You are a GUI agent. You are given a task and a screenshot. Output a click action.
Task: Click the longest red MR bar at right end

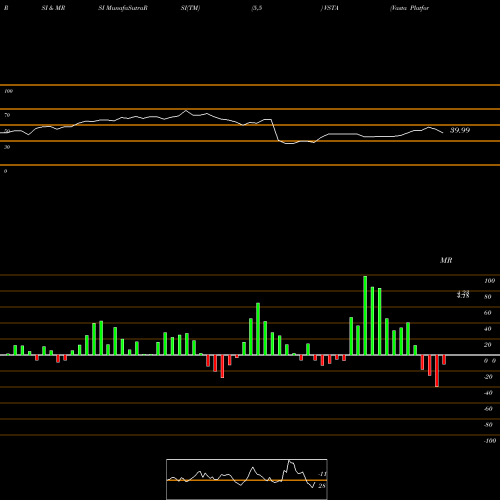coord(437,371)
